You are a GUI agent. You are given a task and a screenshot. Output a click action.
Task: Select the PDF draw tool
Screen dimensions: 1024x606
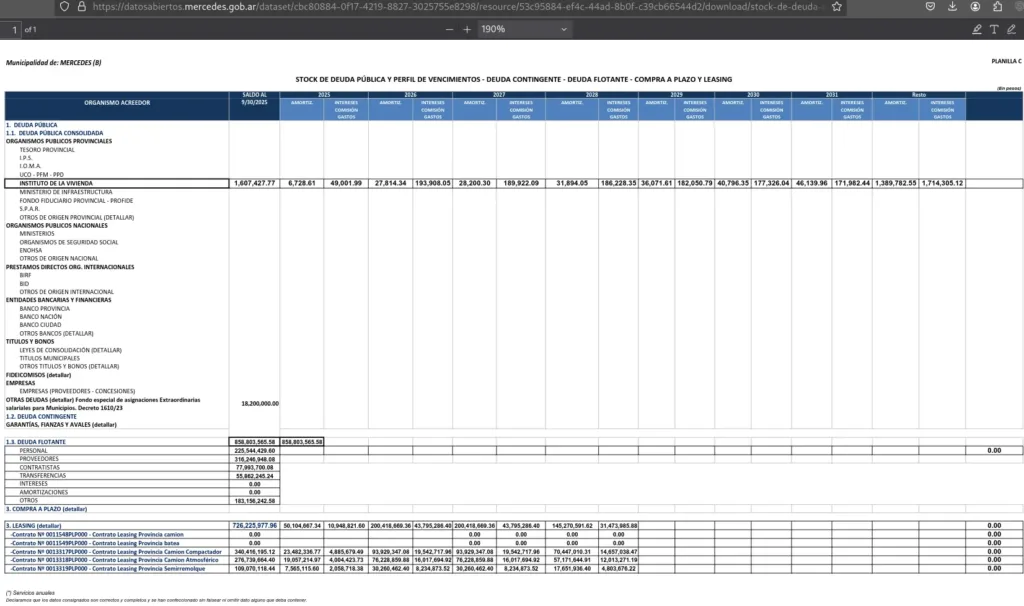(1012, 29)
